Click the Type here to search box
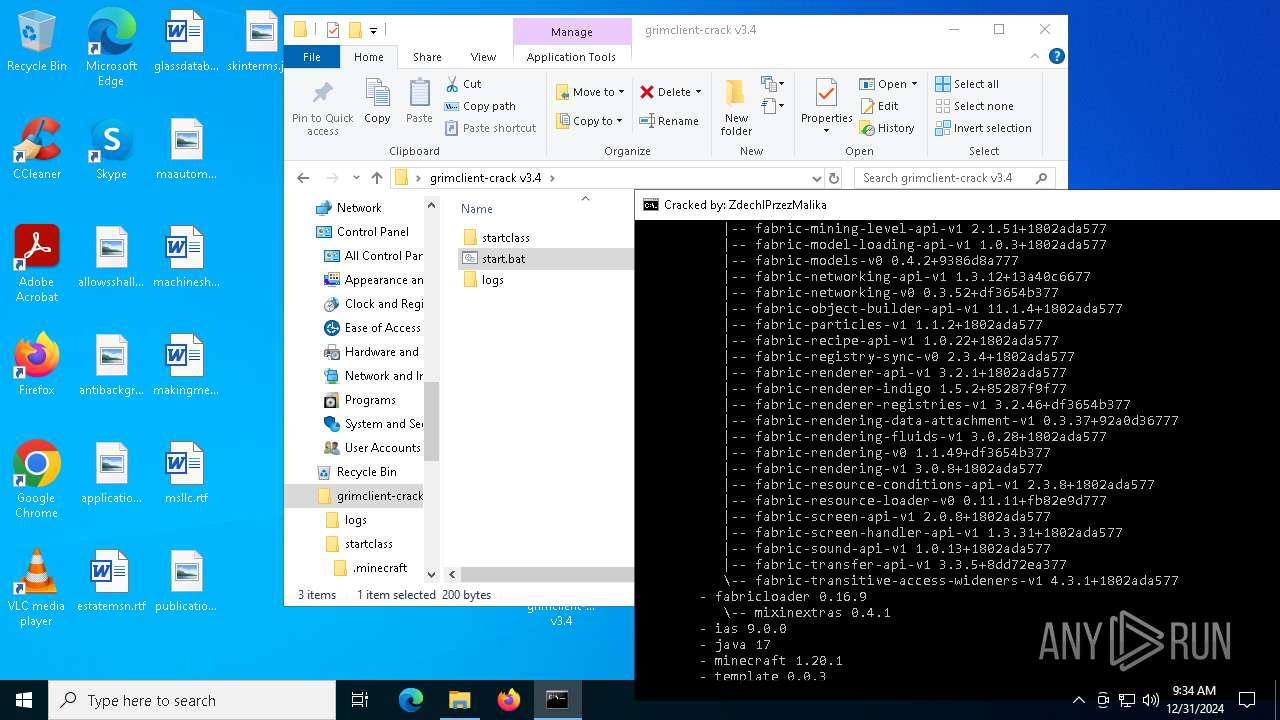The image size is (1280, 720). [192, 700]
